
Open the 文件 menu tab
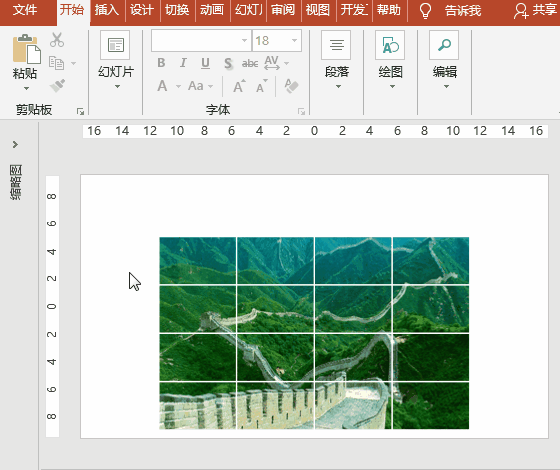point(25,10)
